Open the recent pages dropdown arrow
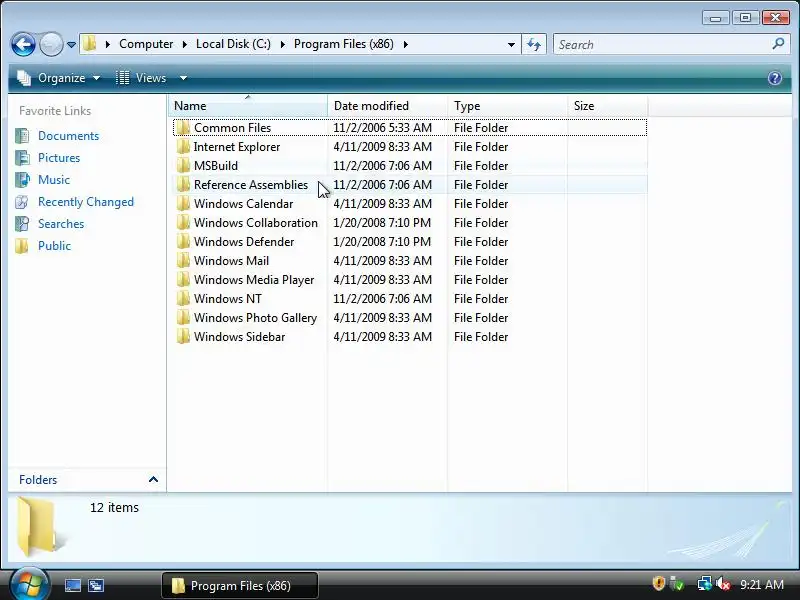The image size is (800, 600). 71,45
